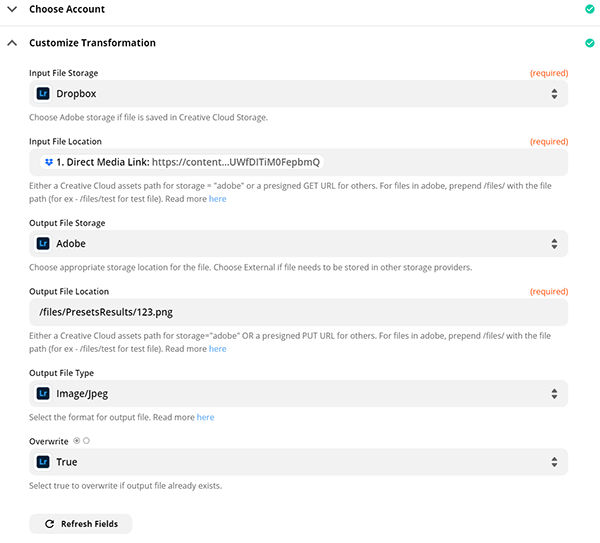Expand the Choose Account section
600x543 pixels.
pyautogui.click(x=11, y=9)
